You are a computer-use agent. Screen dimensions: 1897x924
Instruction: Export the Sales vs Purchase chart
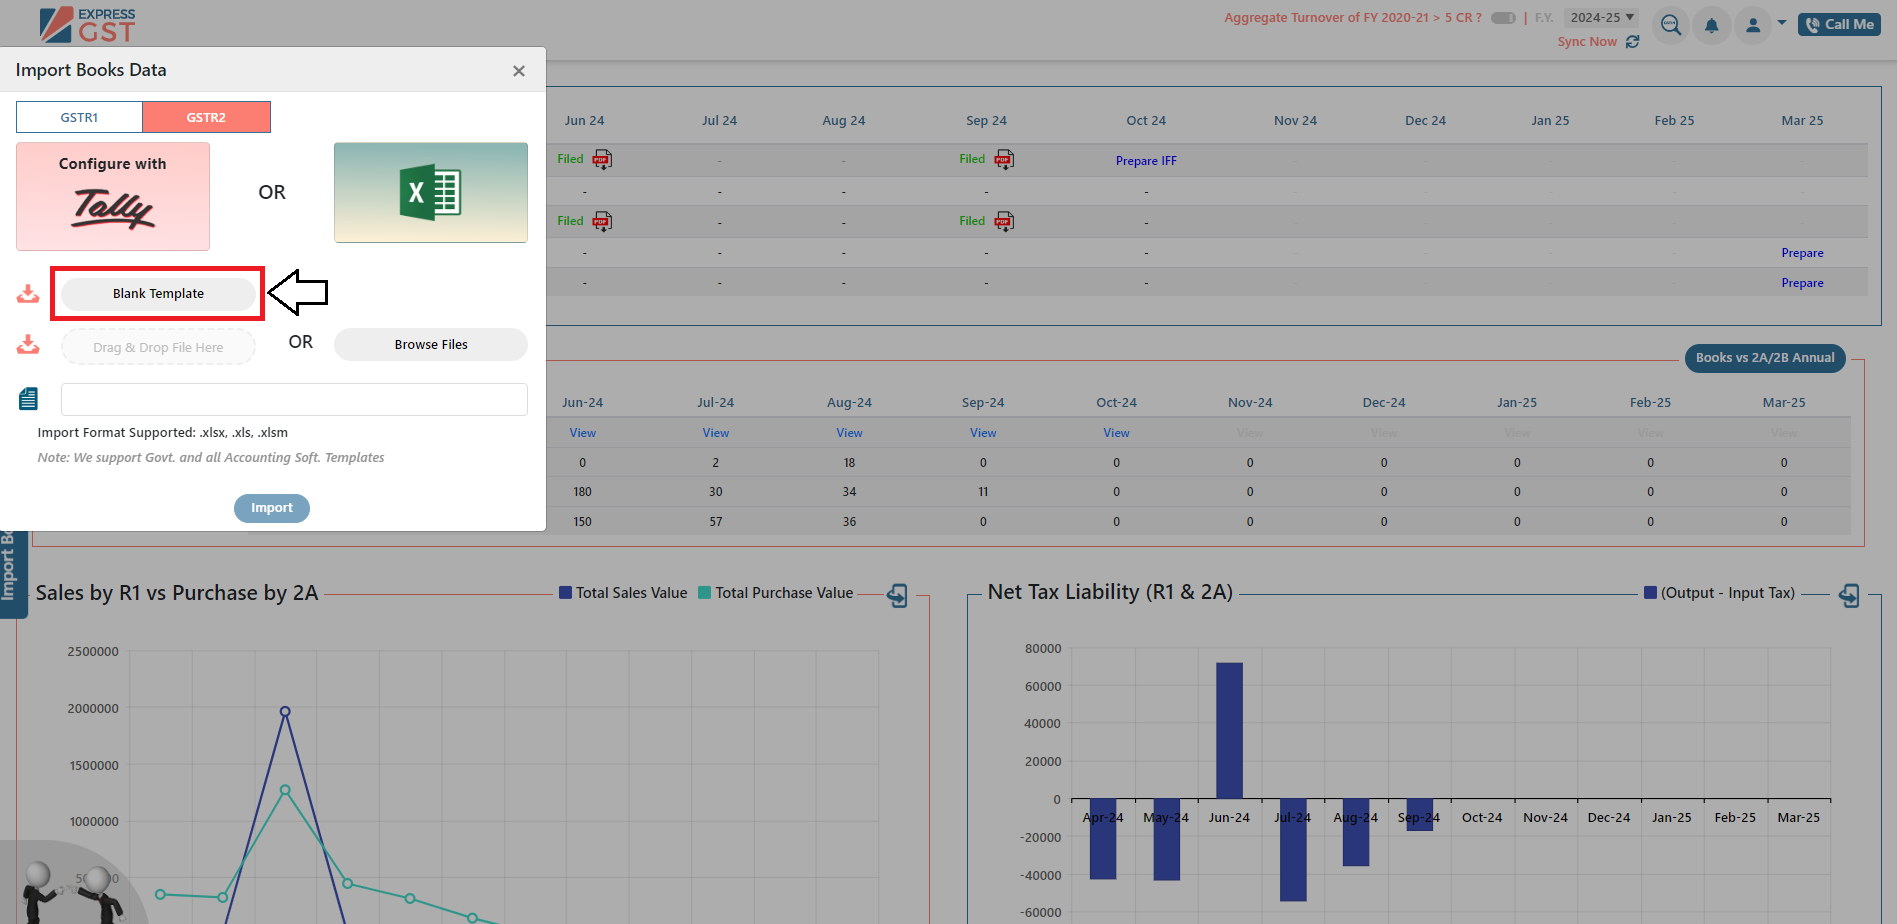tap(897, 596)
